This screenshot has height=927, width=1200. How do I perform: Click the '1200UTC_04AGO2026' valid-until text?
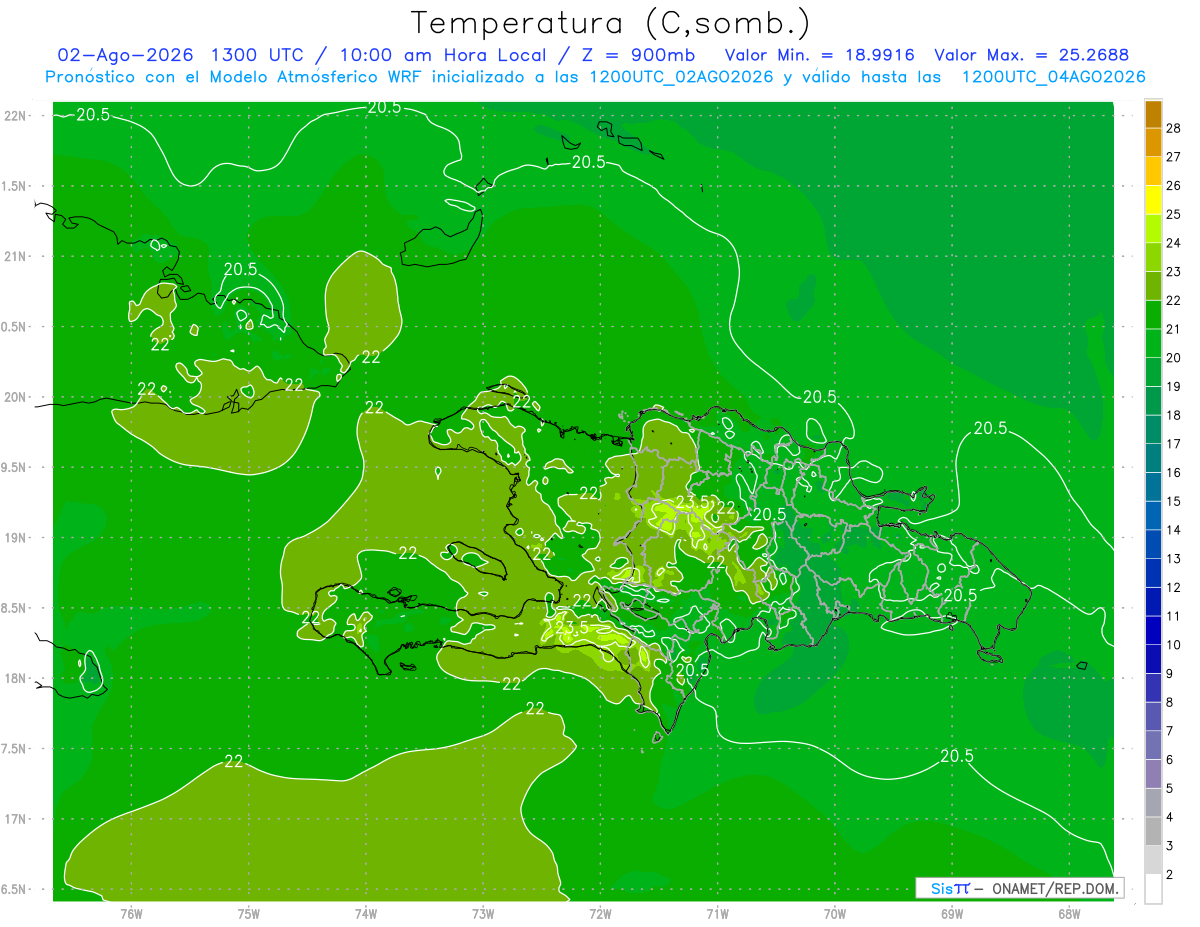(1053, 77)
